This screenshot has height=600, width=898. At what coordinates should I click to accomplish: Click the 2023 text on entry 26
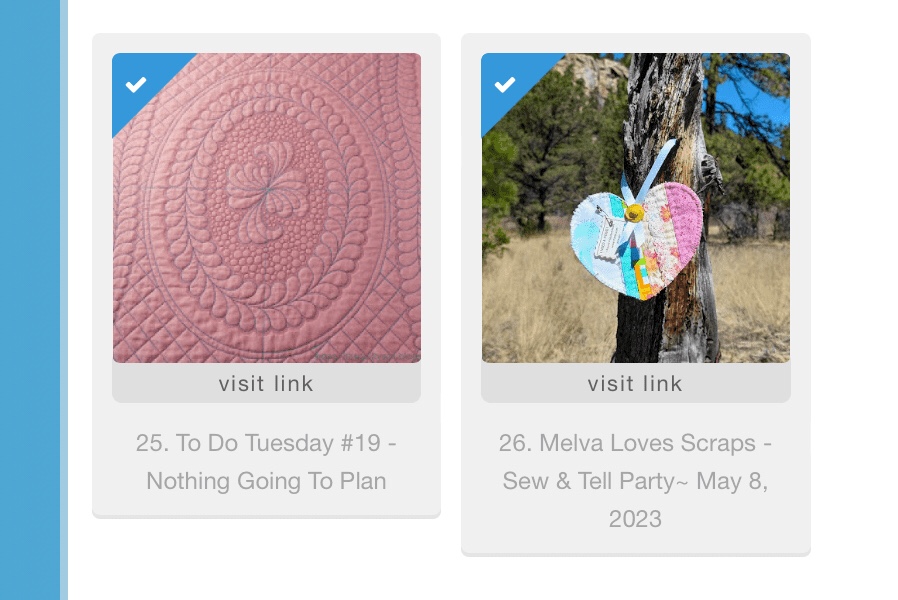tap(635, 519)
